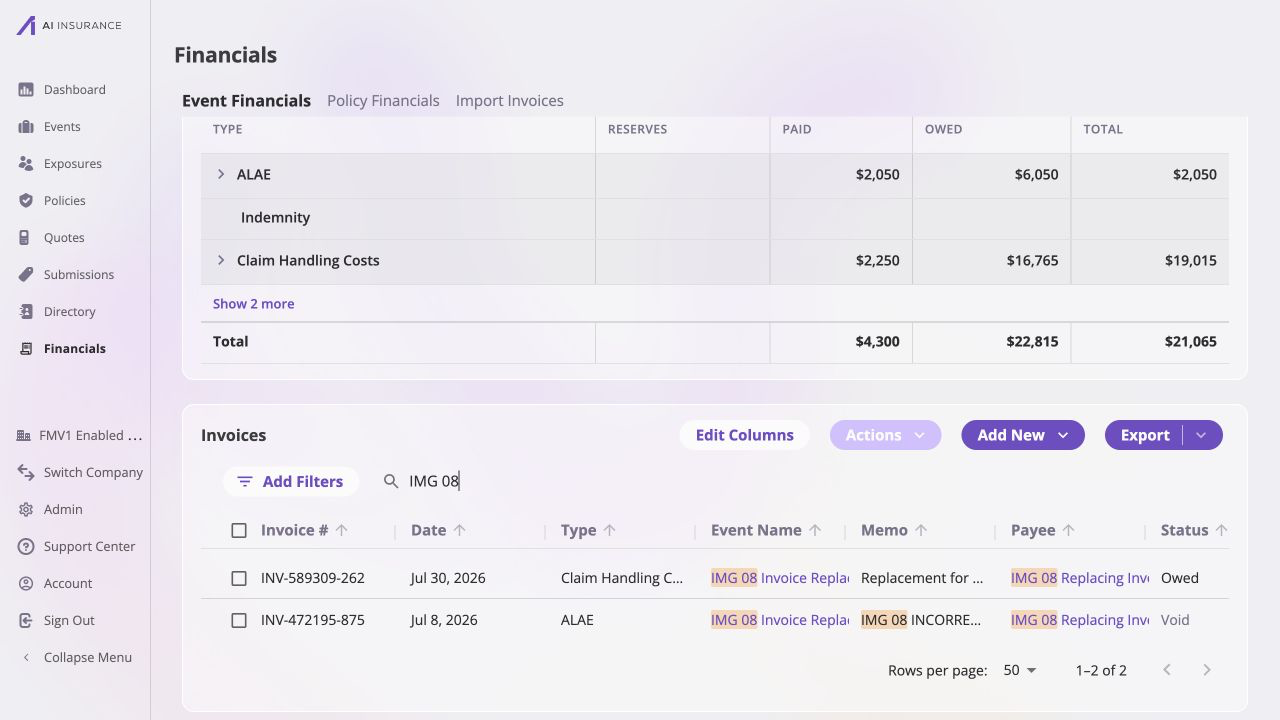Open Dashboard via its chart icon
1280x720 pixels.
coord(26,90)
